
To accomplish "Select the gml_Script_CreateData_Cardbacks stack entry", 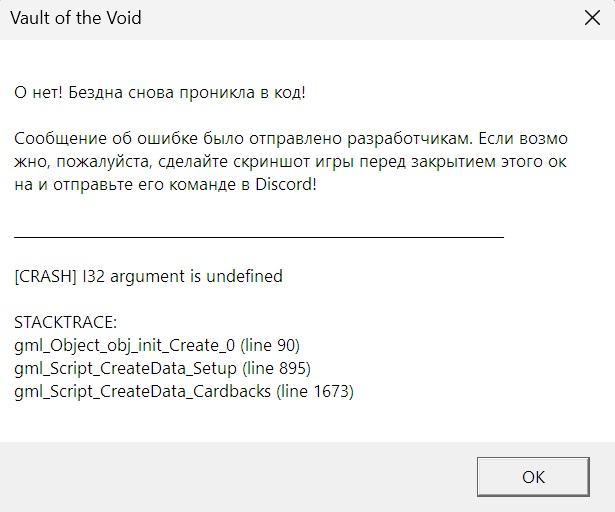I will pyautogui.click(x=143, y=392).
